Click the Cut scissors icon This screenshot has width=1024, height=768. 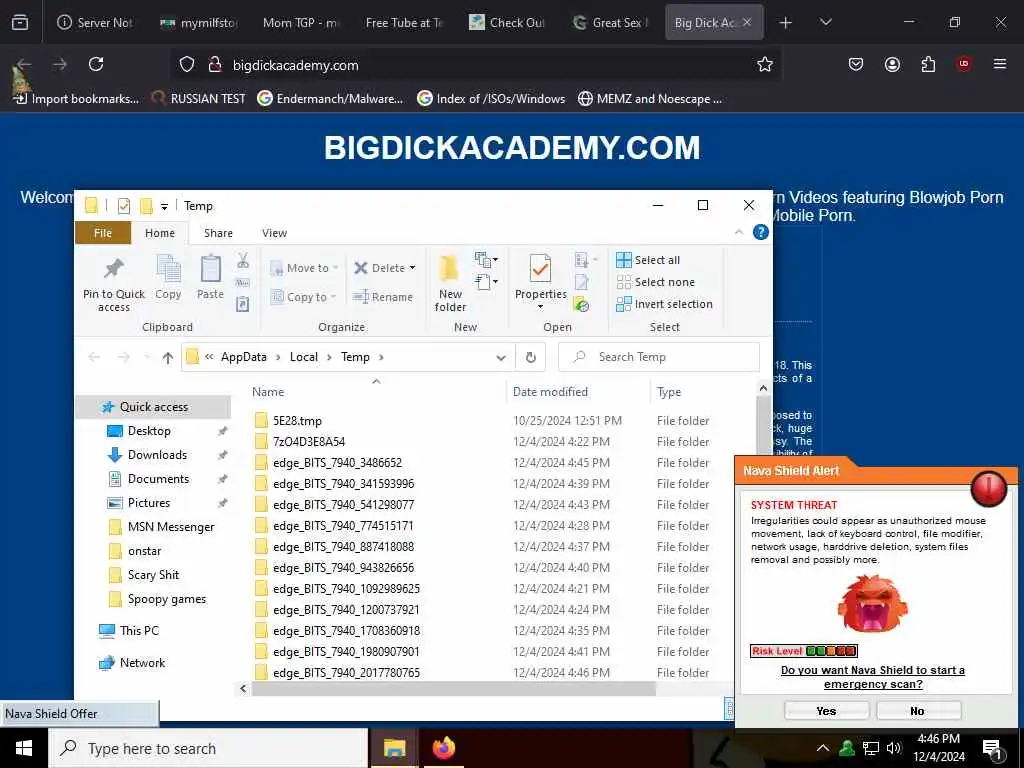point(243,261)
